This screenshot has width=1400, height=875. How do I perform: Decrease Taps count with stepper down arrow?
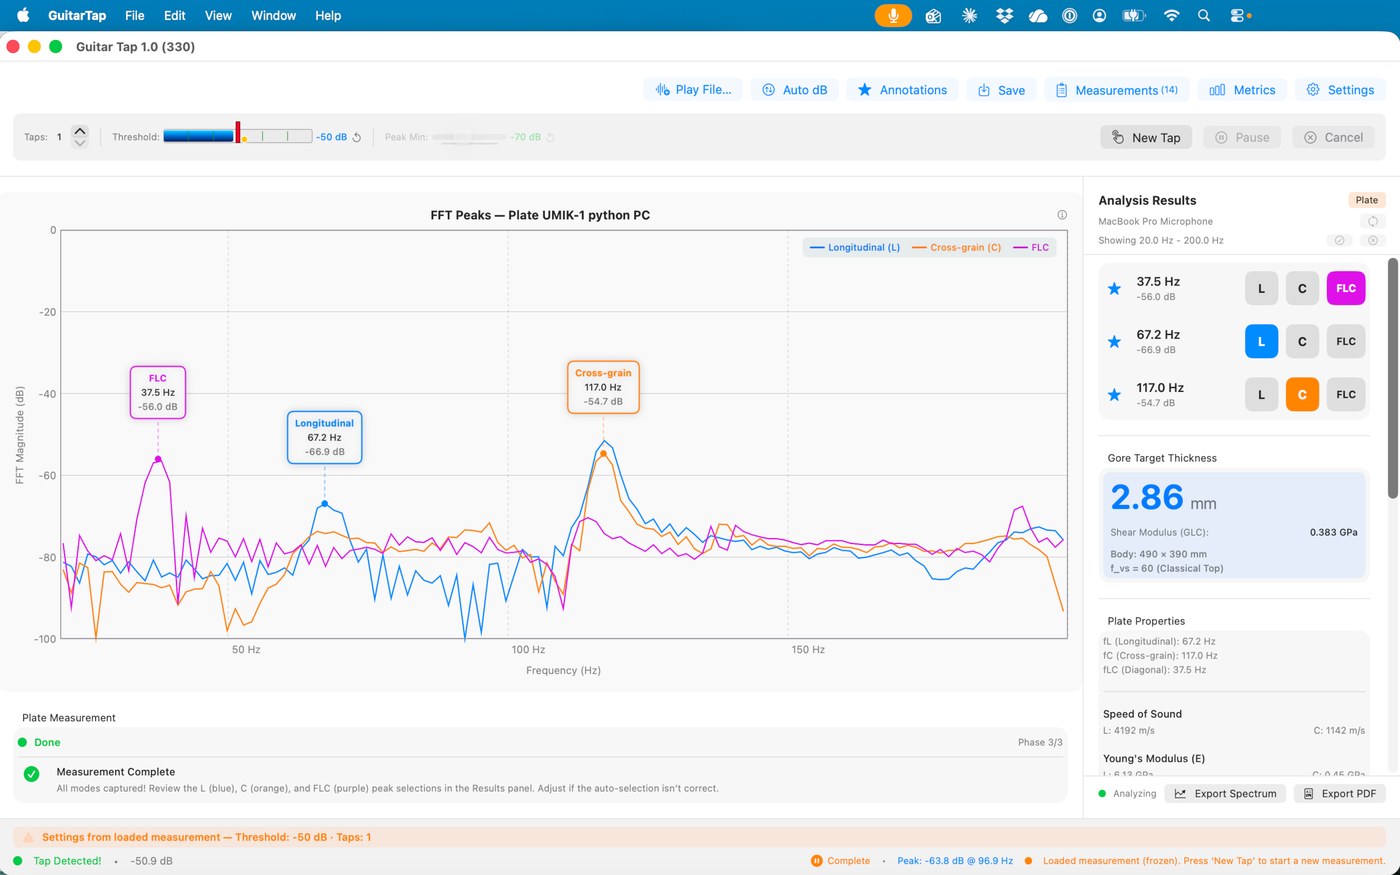click(80, 143)
